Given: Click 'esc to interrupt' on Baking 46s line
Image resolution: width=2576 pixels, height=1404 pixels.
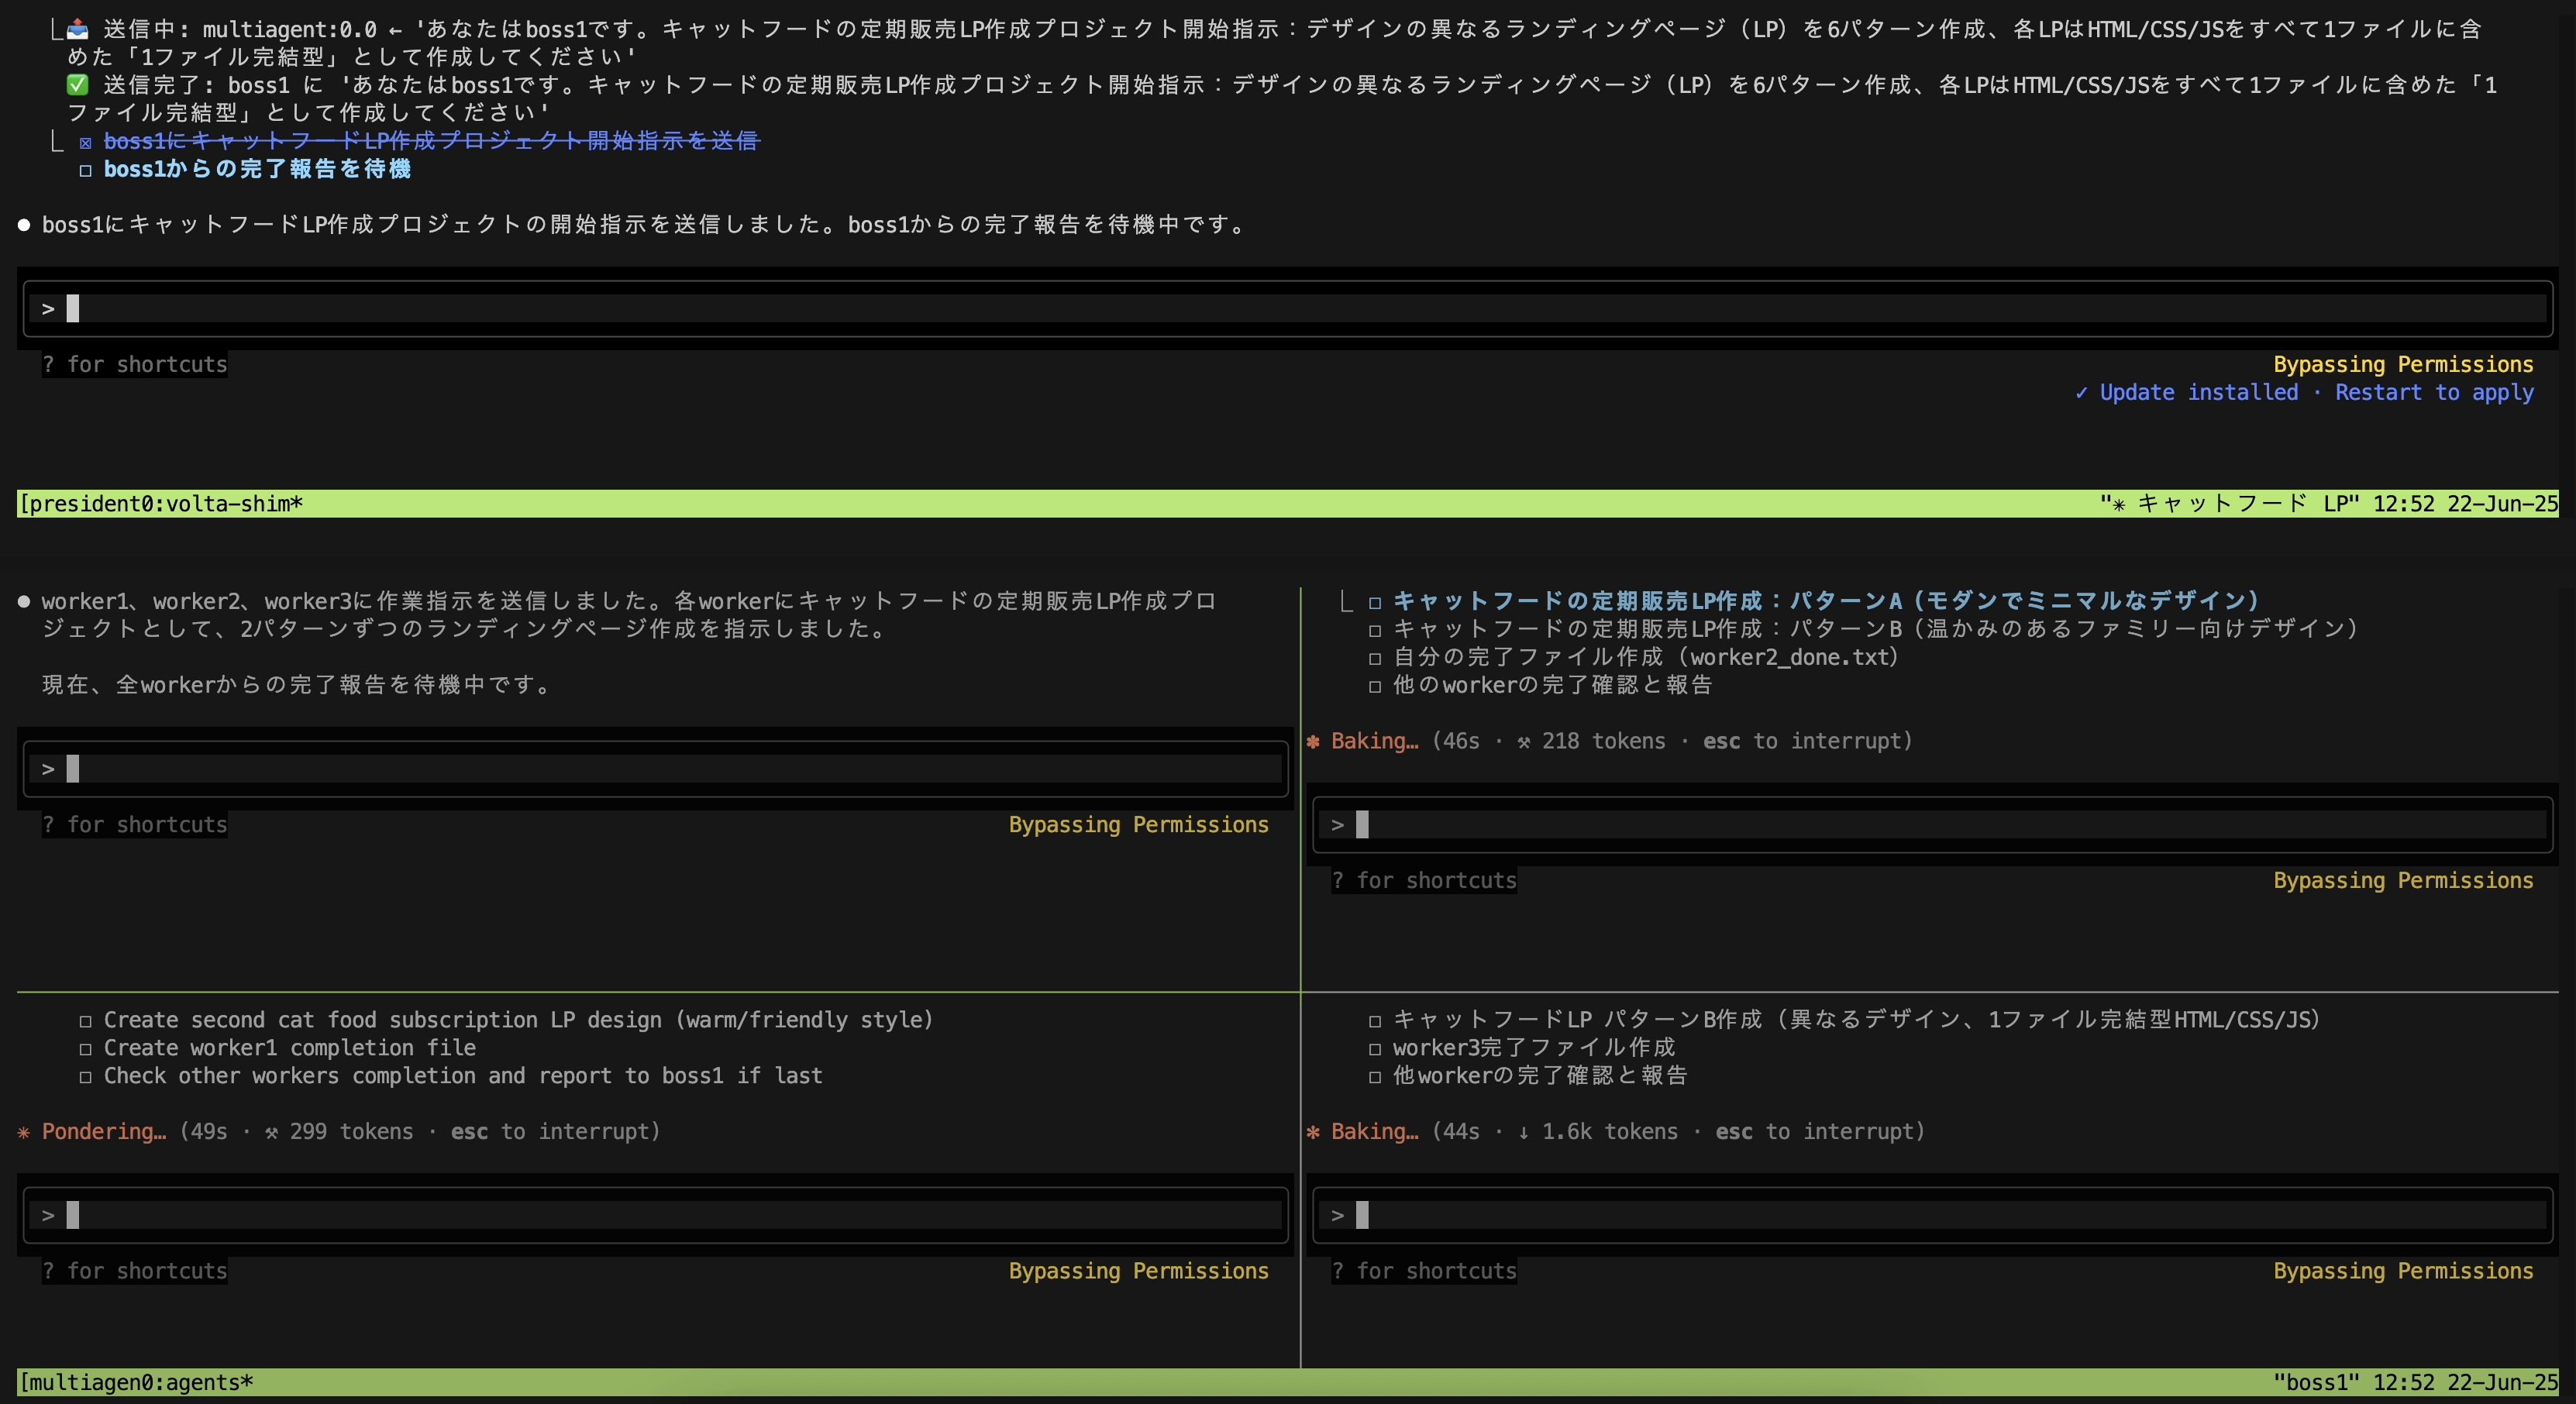Looking at the screenshot, I should pos(1803,741).
